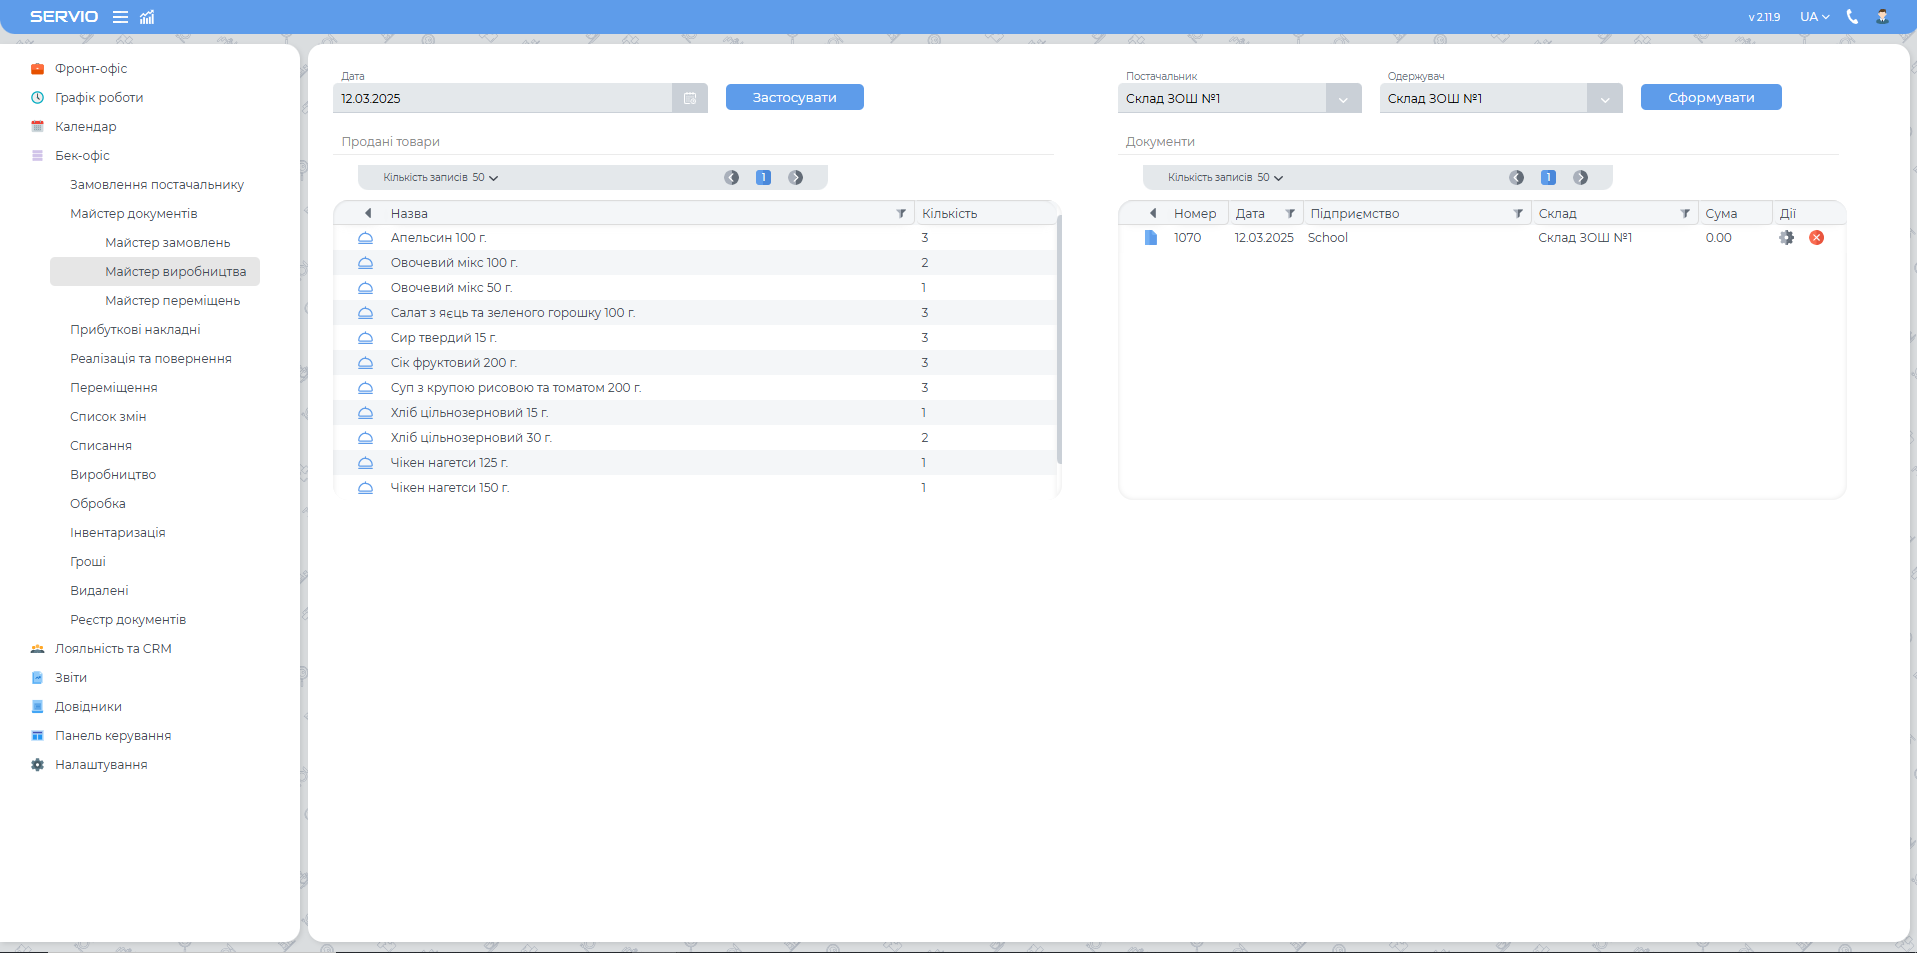Open the document icon for row 1070
Viewport: 1917px width, 953px height.
(1151, 238)
